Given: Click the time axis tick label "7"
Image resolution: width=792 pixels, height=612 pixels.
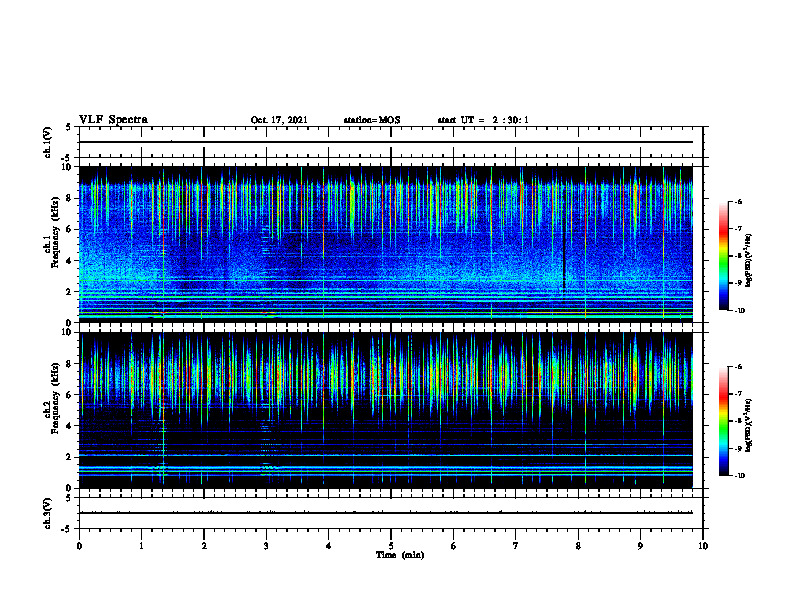Looking at the screenshot, I should (x=516, y=546).
